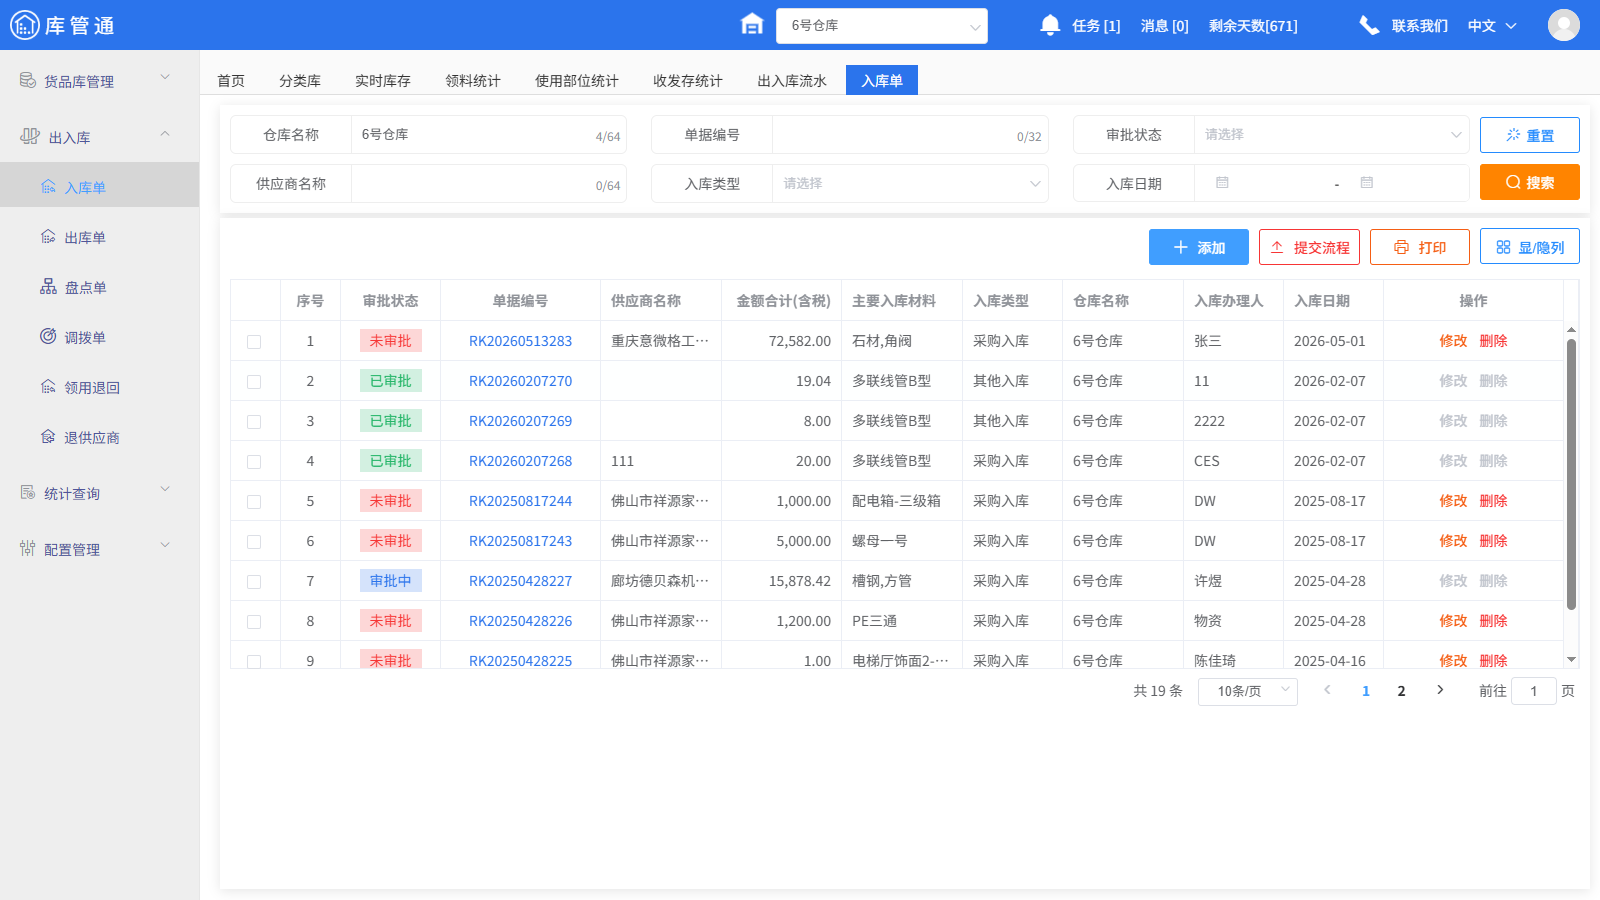Open the 入库类型 select dropdown
1600x900 pixels.
click(x=910, y=184)
